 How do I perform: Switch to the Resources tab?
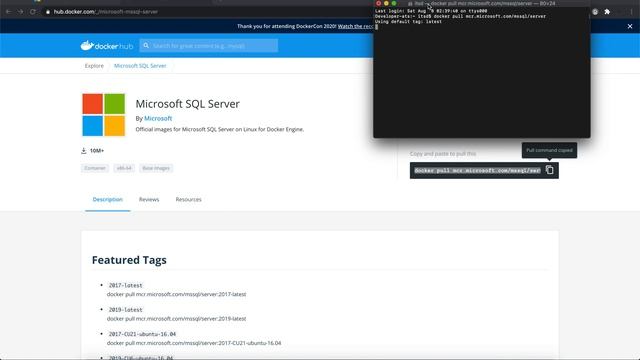tap(189, 200)
